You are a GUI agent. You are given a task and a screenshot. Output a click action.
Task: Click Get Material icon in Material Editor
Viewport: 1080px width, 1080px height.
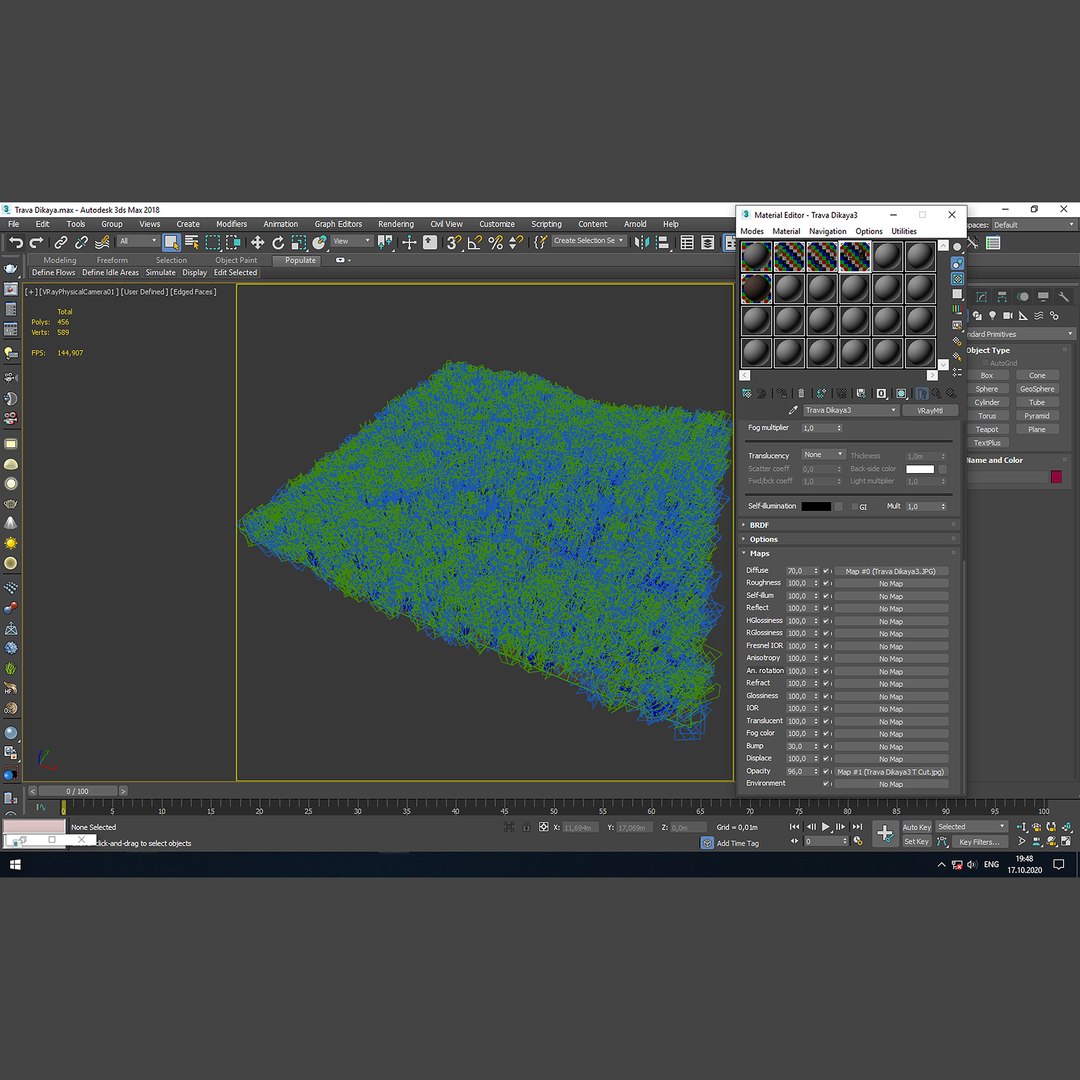(x=747, y=393)
